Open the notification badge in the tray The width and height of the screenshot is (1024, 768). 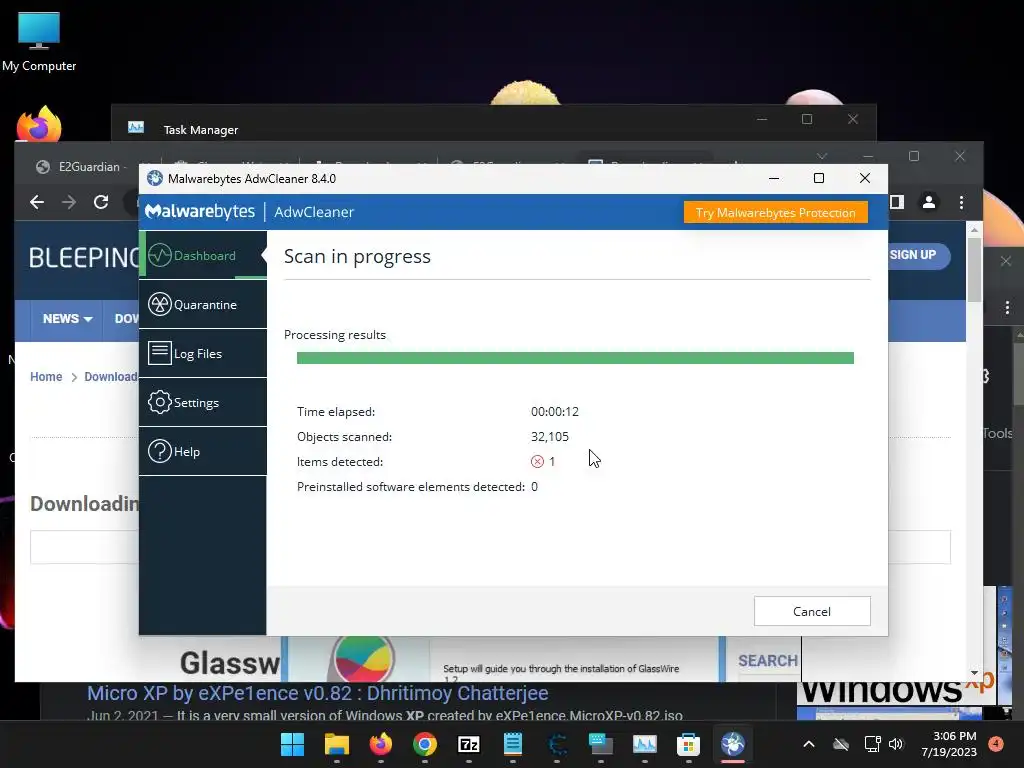(x=996, y=743)
